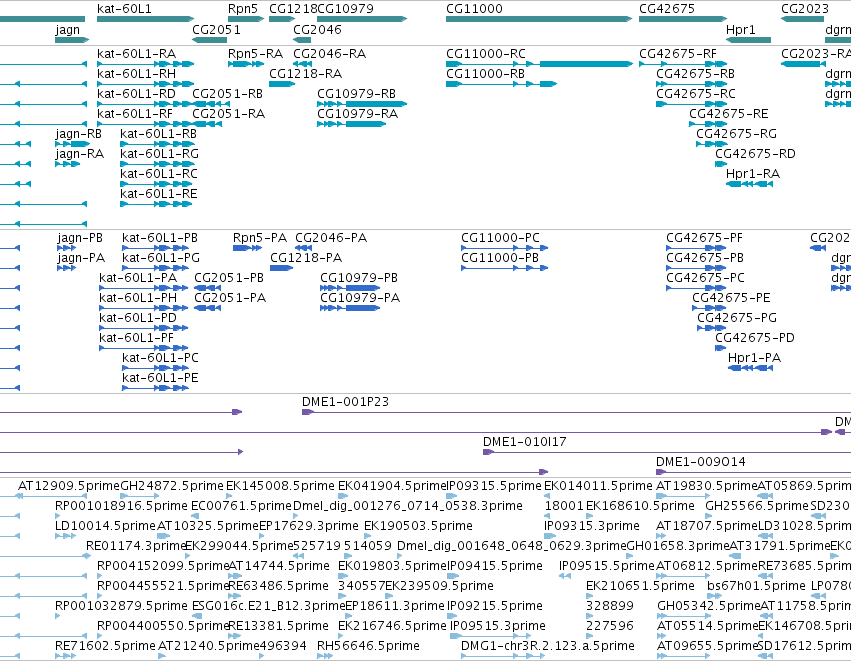Open the EST entry 227596
The image size is (851, 661).
610,626
